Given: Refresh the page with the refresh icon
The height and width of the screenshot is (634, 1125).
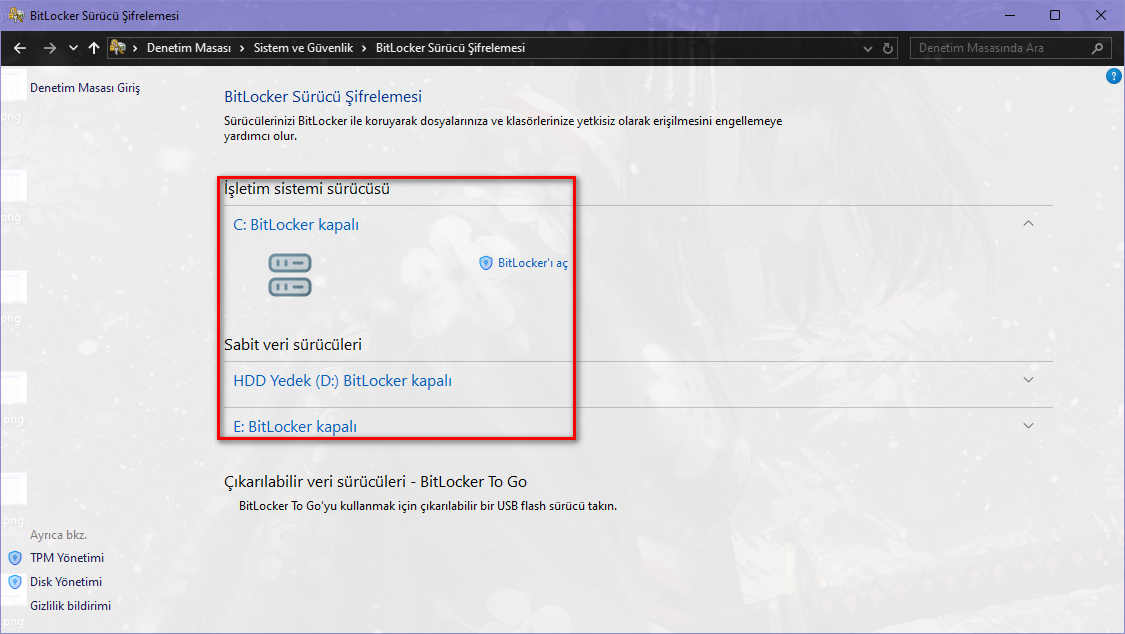Looking at the screenshot, I should (x=888, y=49).
